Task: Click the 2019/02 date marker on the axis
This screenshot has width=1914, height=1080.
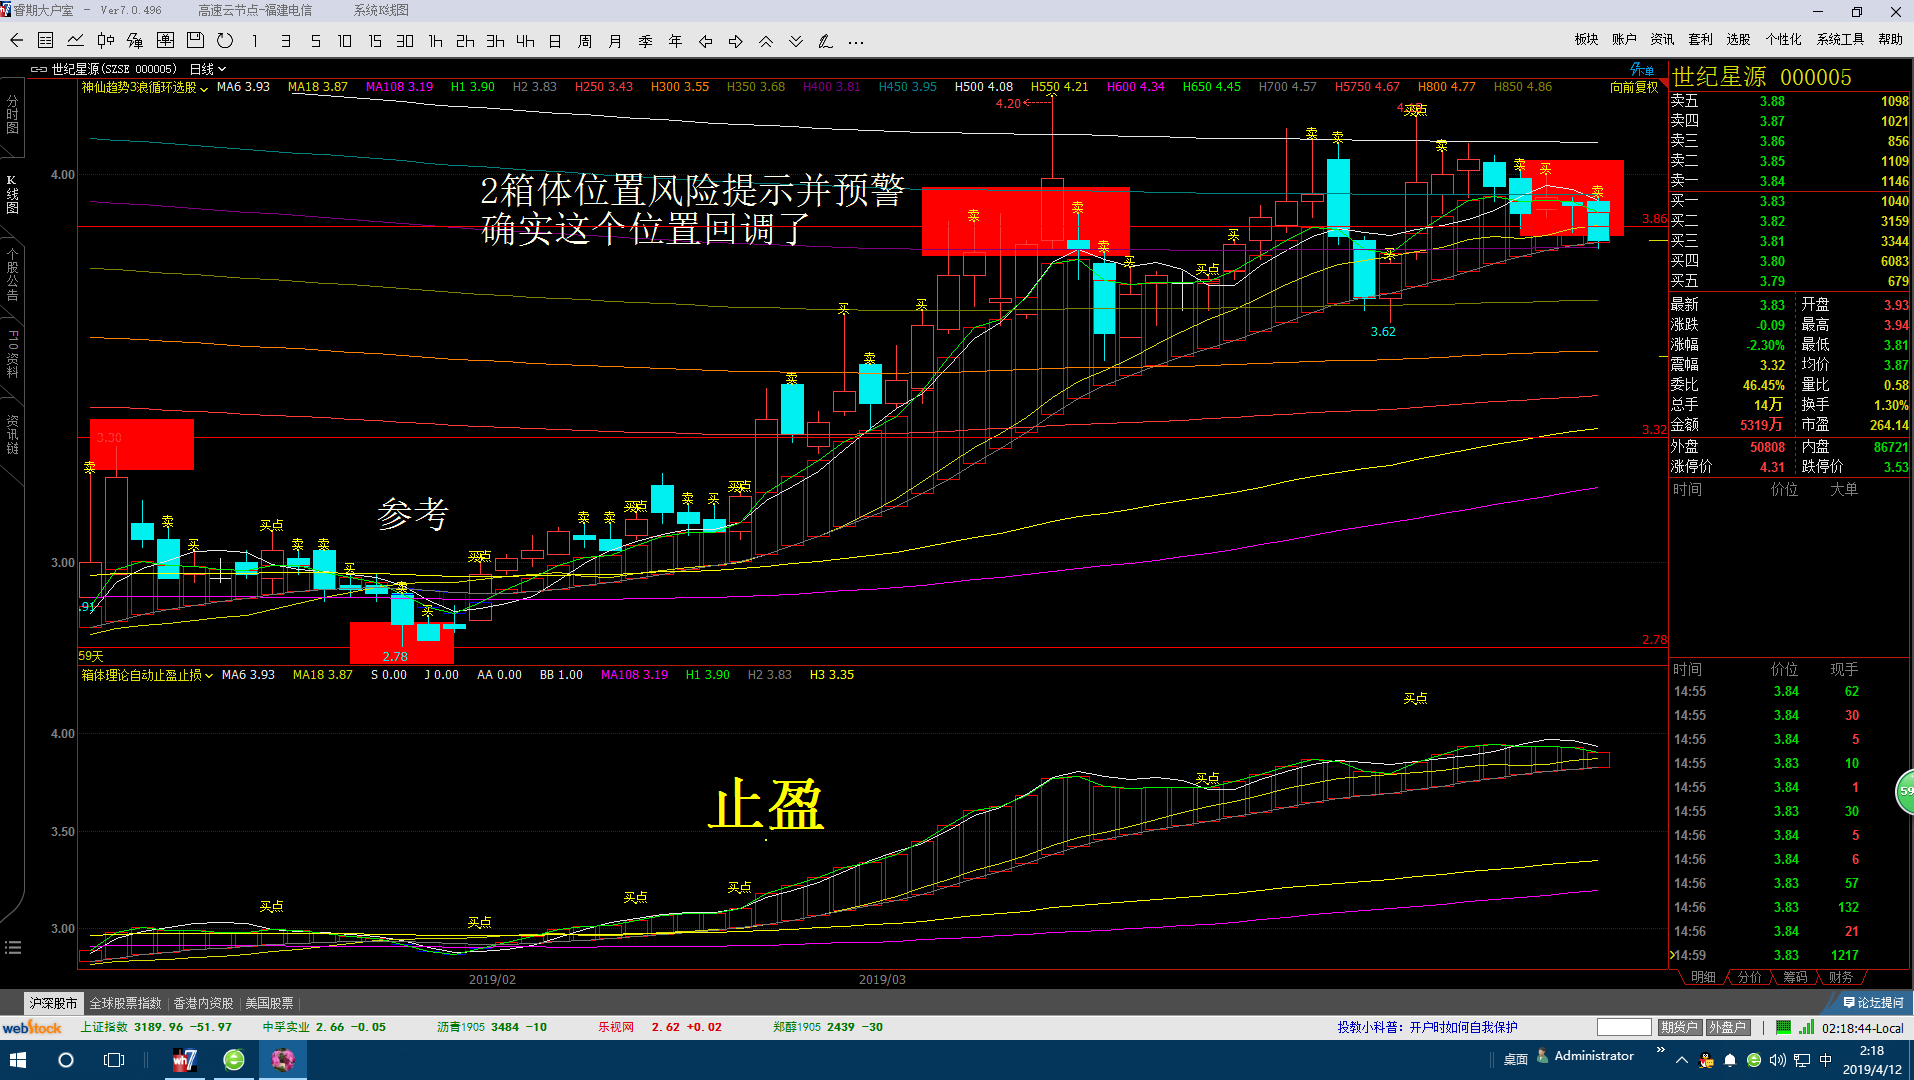Action: coord(492,980)
